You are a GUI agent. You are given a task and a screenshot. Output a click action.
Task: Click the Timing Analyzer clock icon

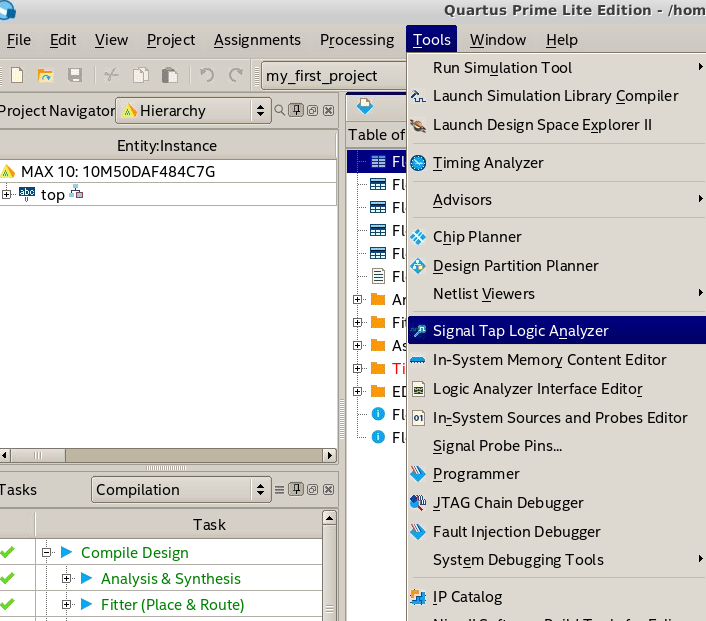(418, 163)
